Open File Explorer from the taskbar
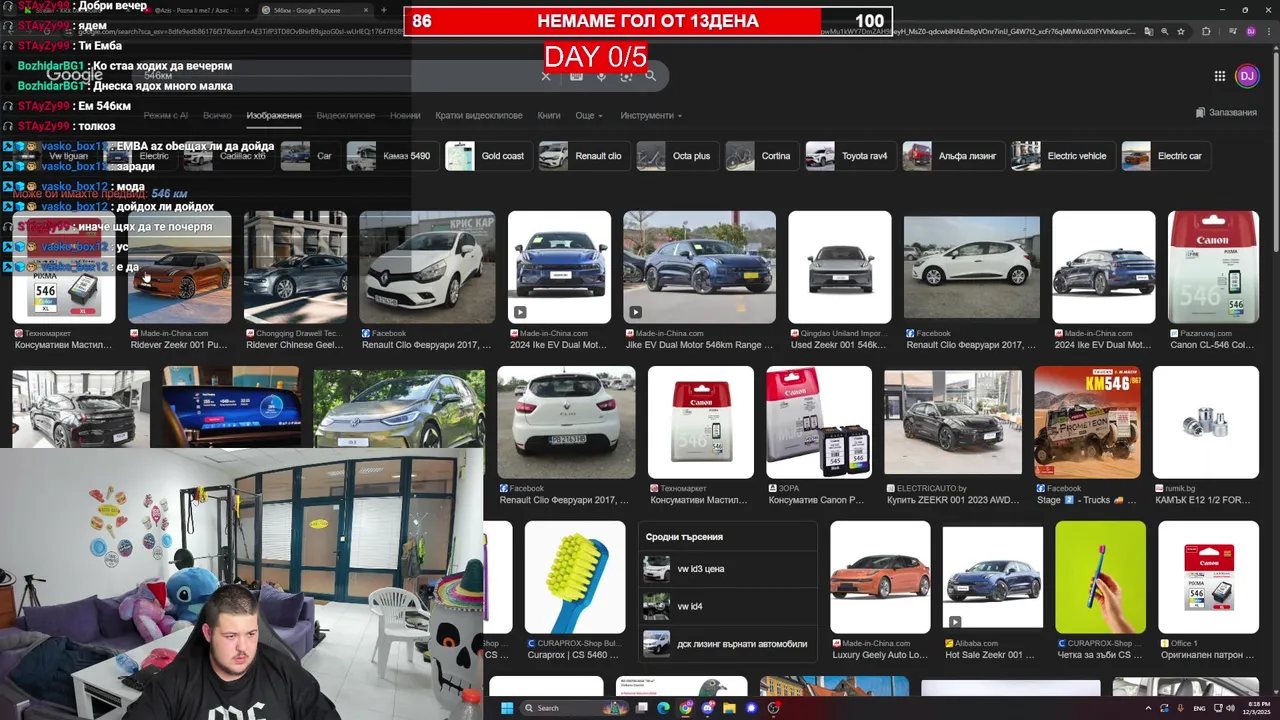1280x720 pixels. [730, 708]
